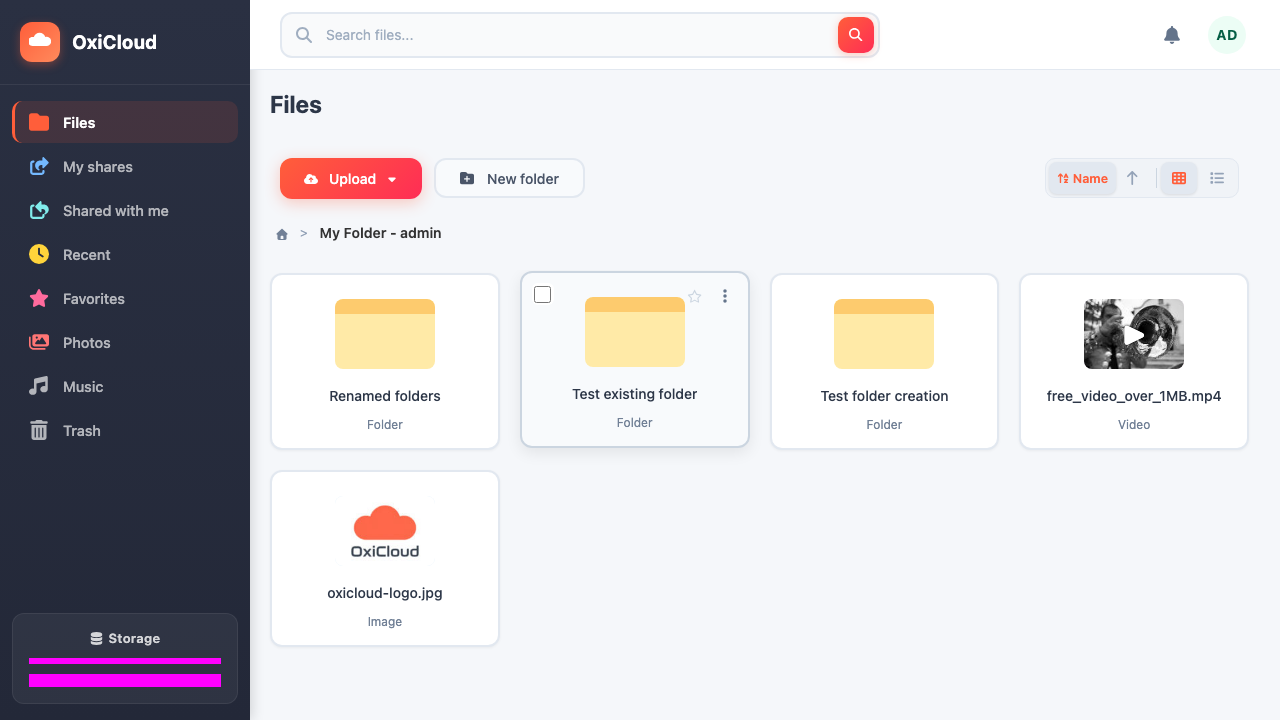The image size is (1280, 720).
Task: Open the AD user avatar
Action: pos(1227,35)
